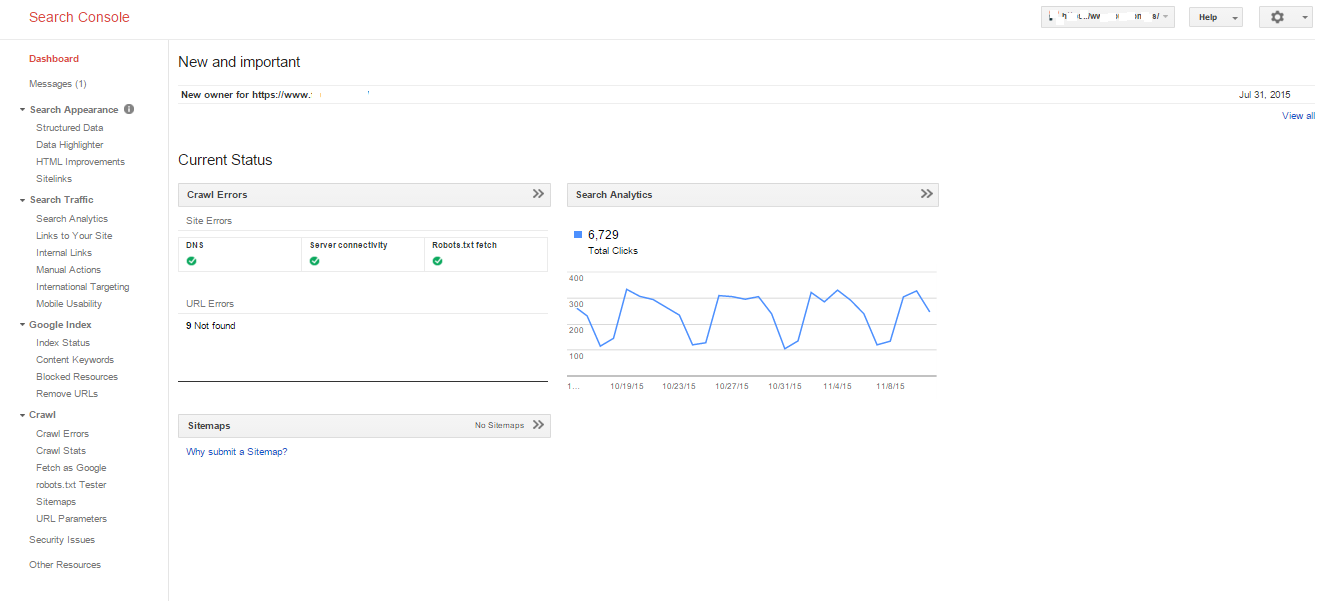
Task: Open Manual Actions
Action: [68, 270]
